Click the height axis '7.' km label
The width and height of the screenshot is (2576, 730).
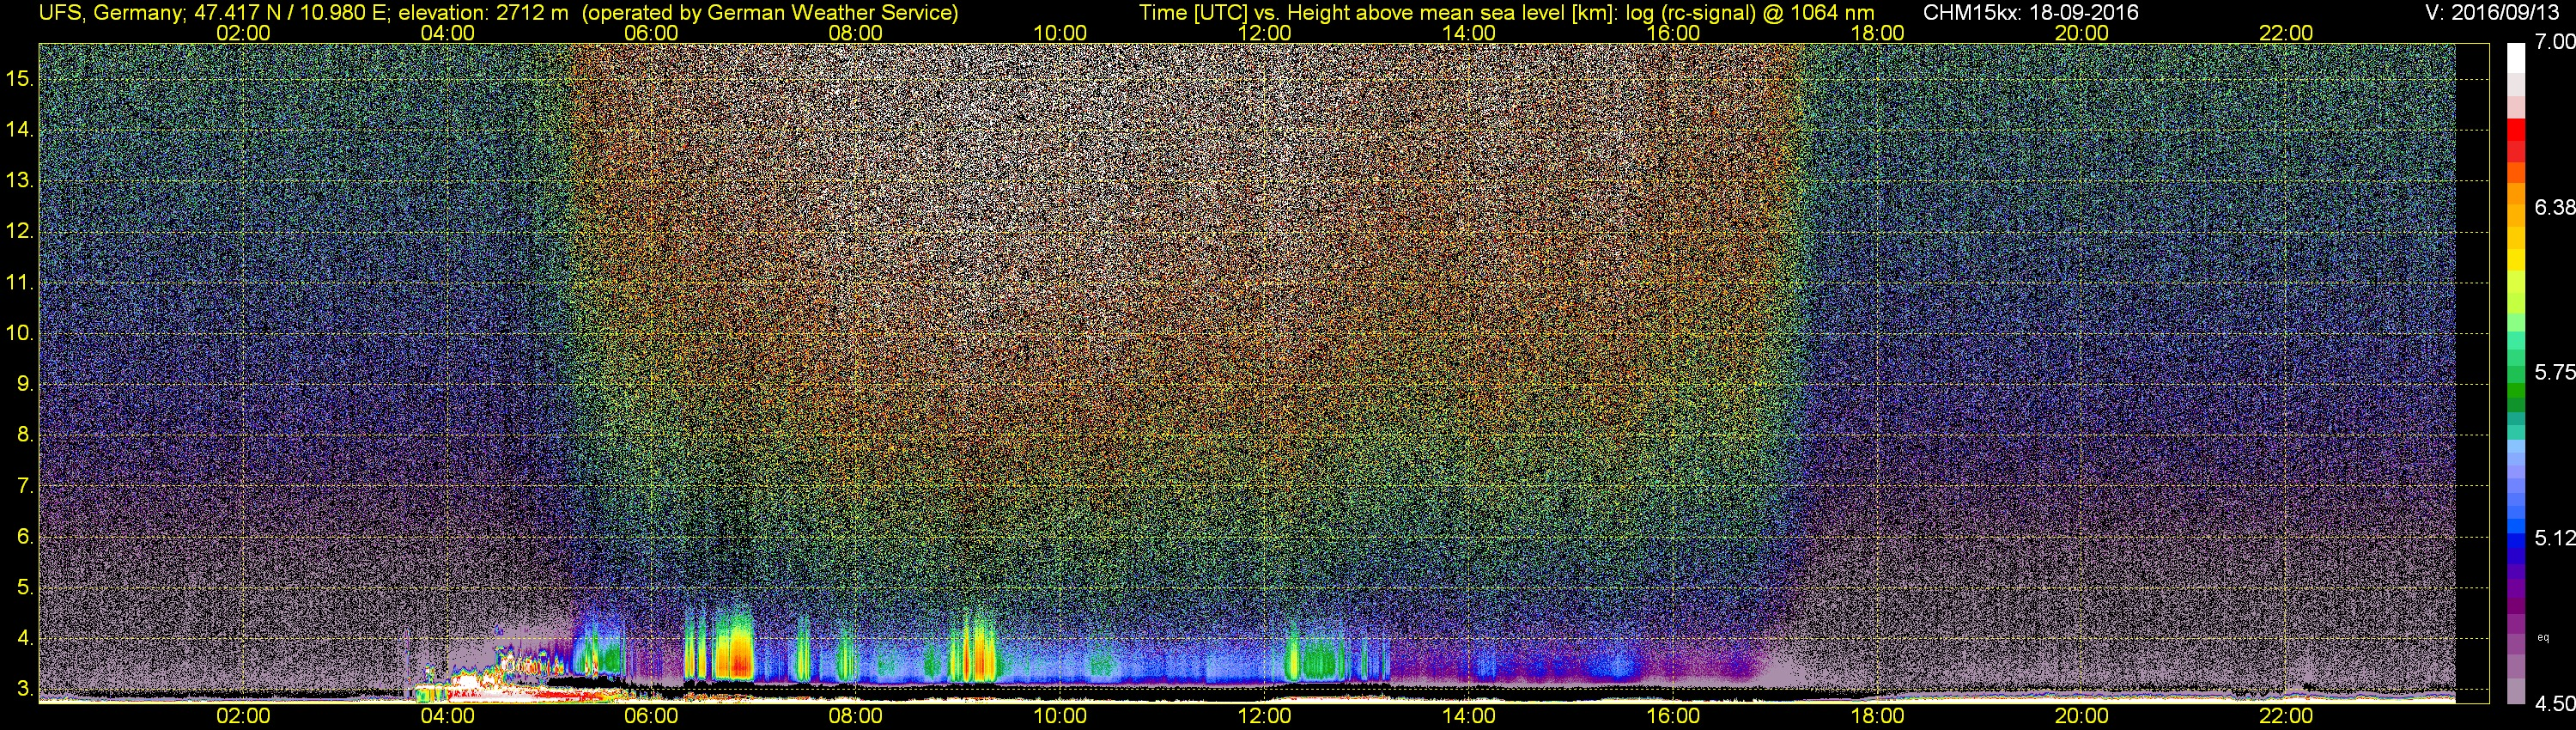(x=25, y=485)
